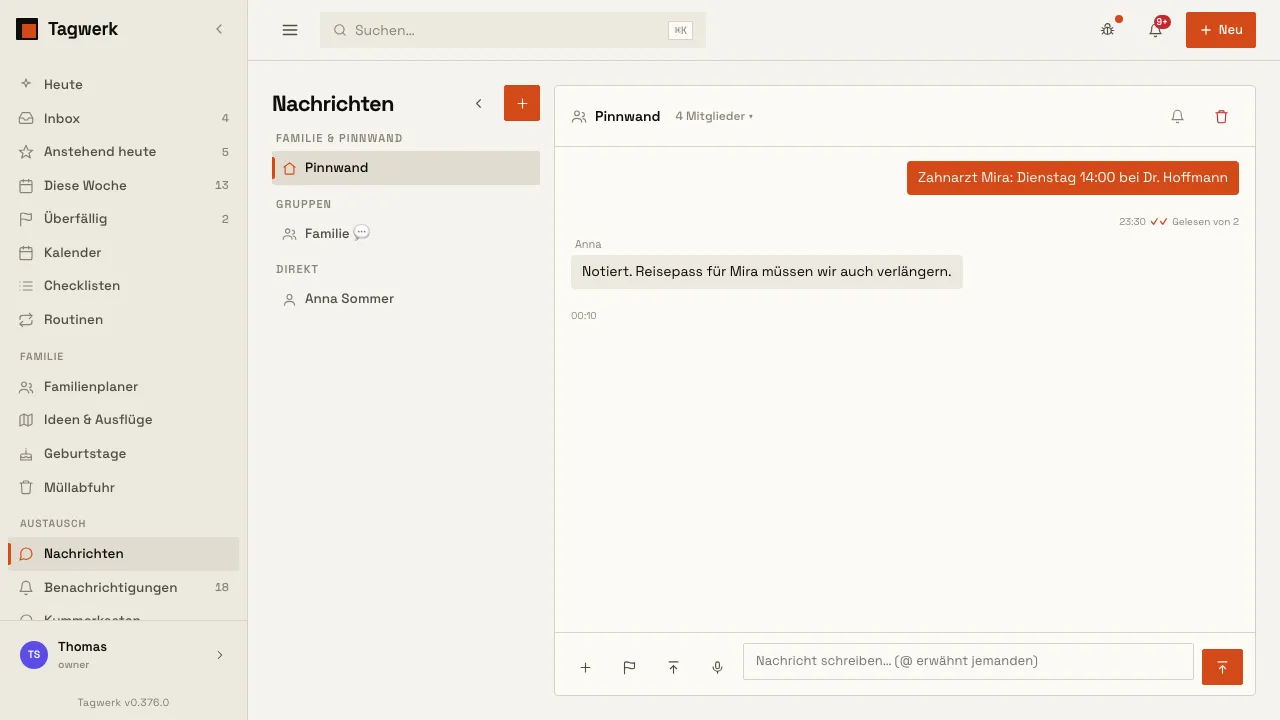Toggle chat notifications with the header bell

[x=1177, y=116]
